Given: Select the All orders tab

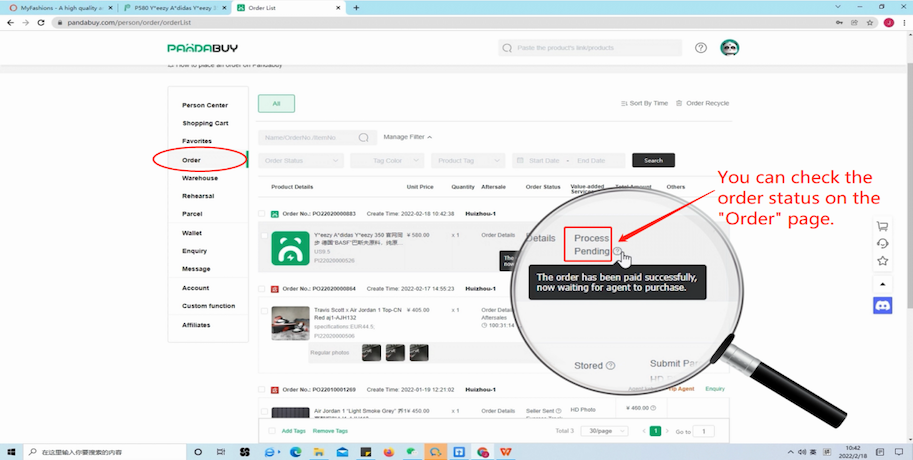Looking at the screenshot, I should (x=277, y=104).
